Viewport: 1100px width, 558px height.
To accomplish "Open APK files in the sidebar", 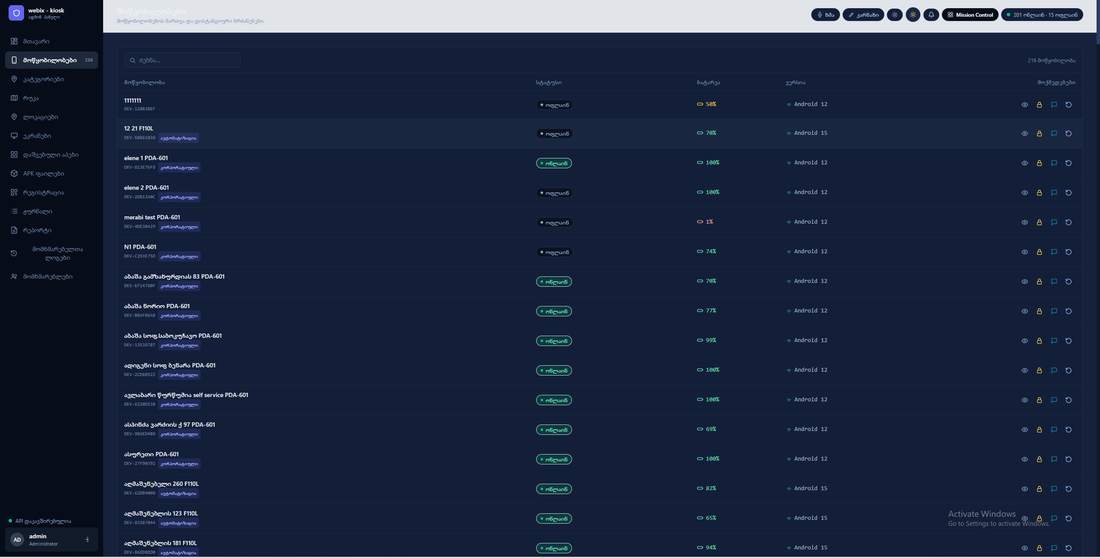I will point(51,173).
